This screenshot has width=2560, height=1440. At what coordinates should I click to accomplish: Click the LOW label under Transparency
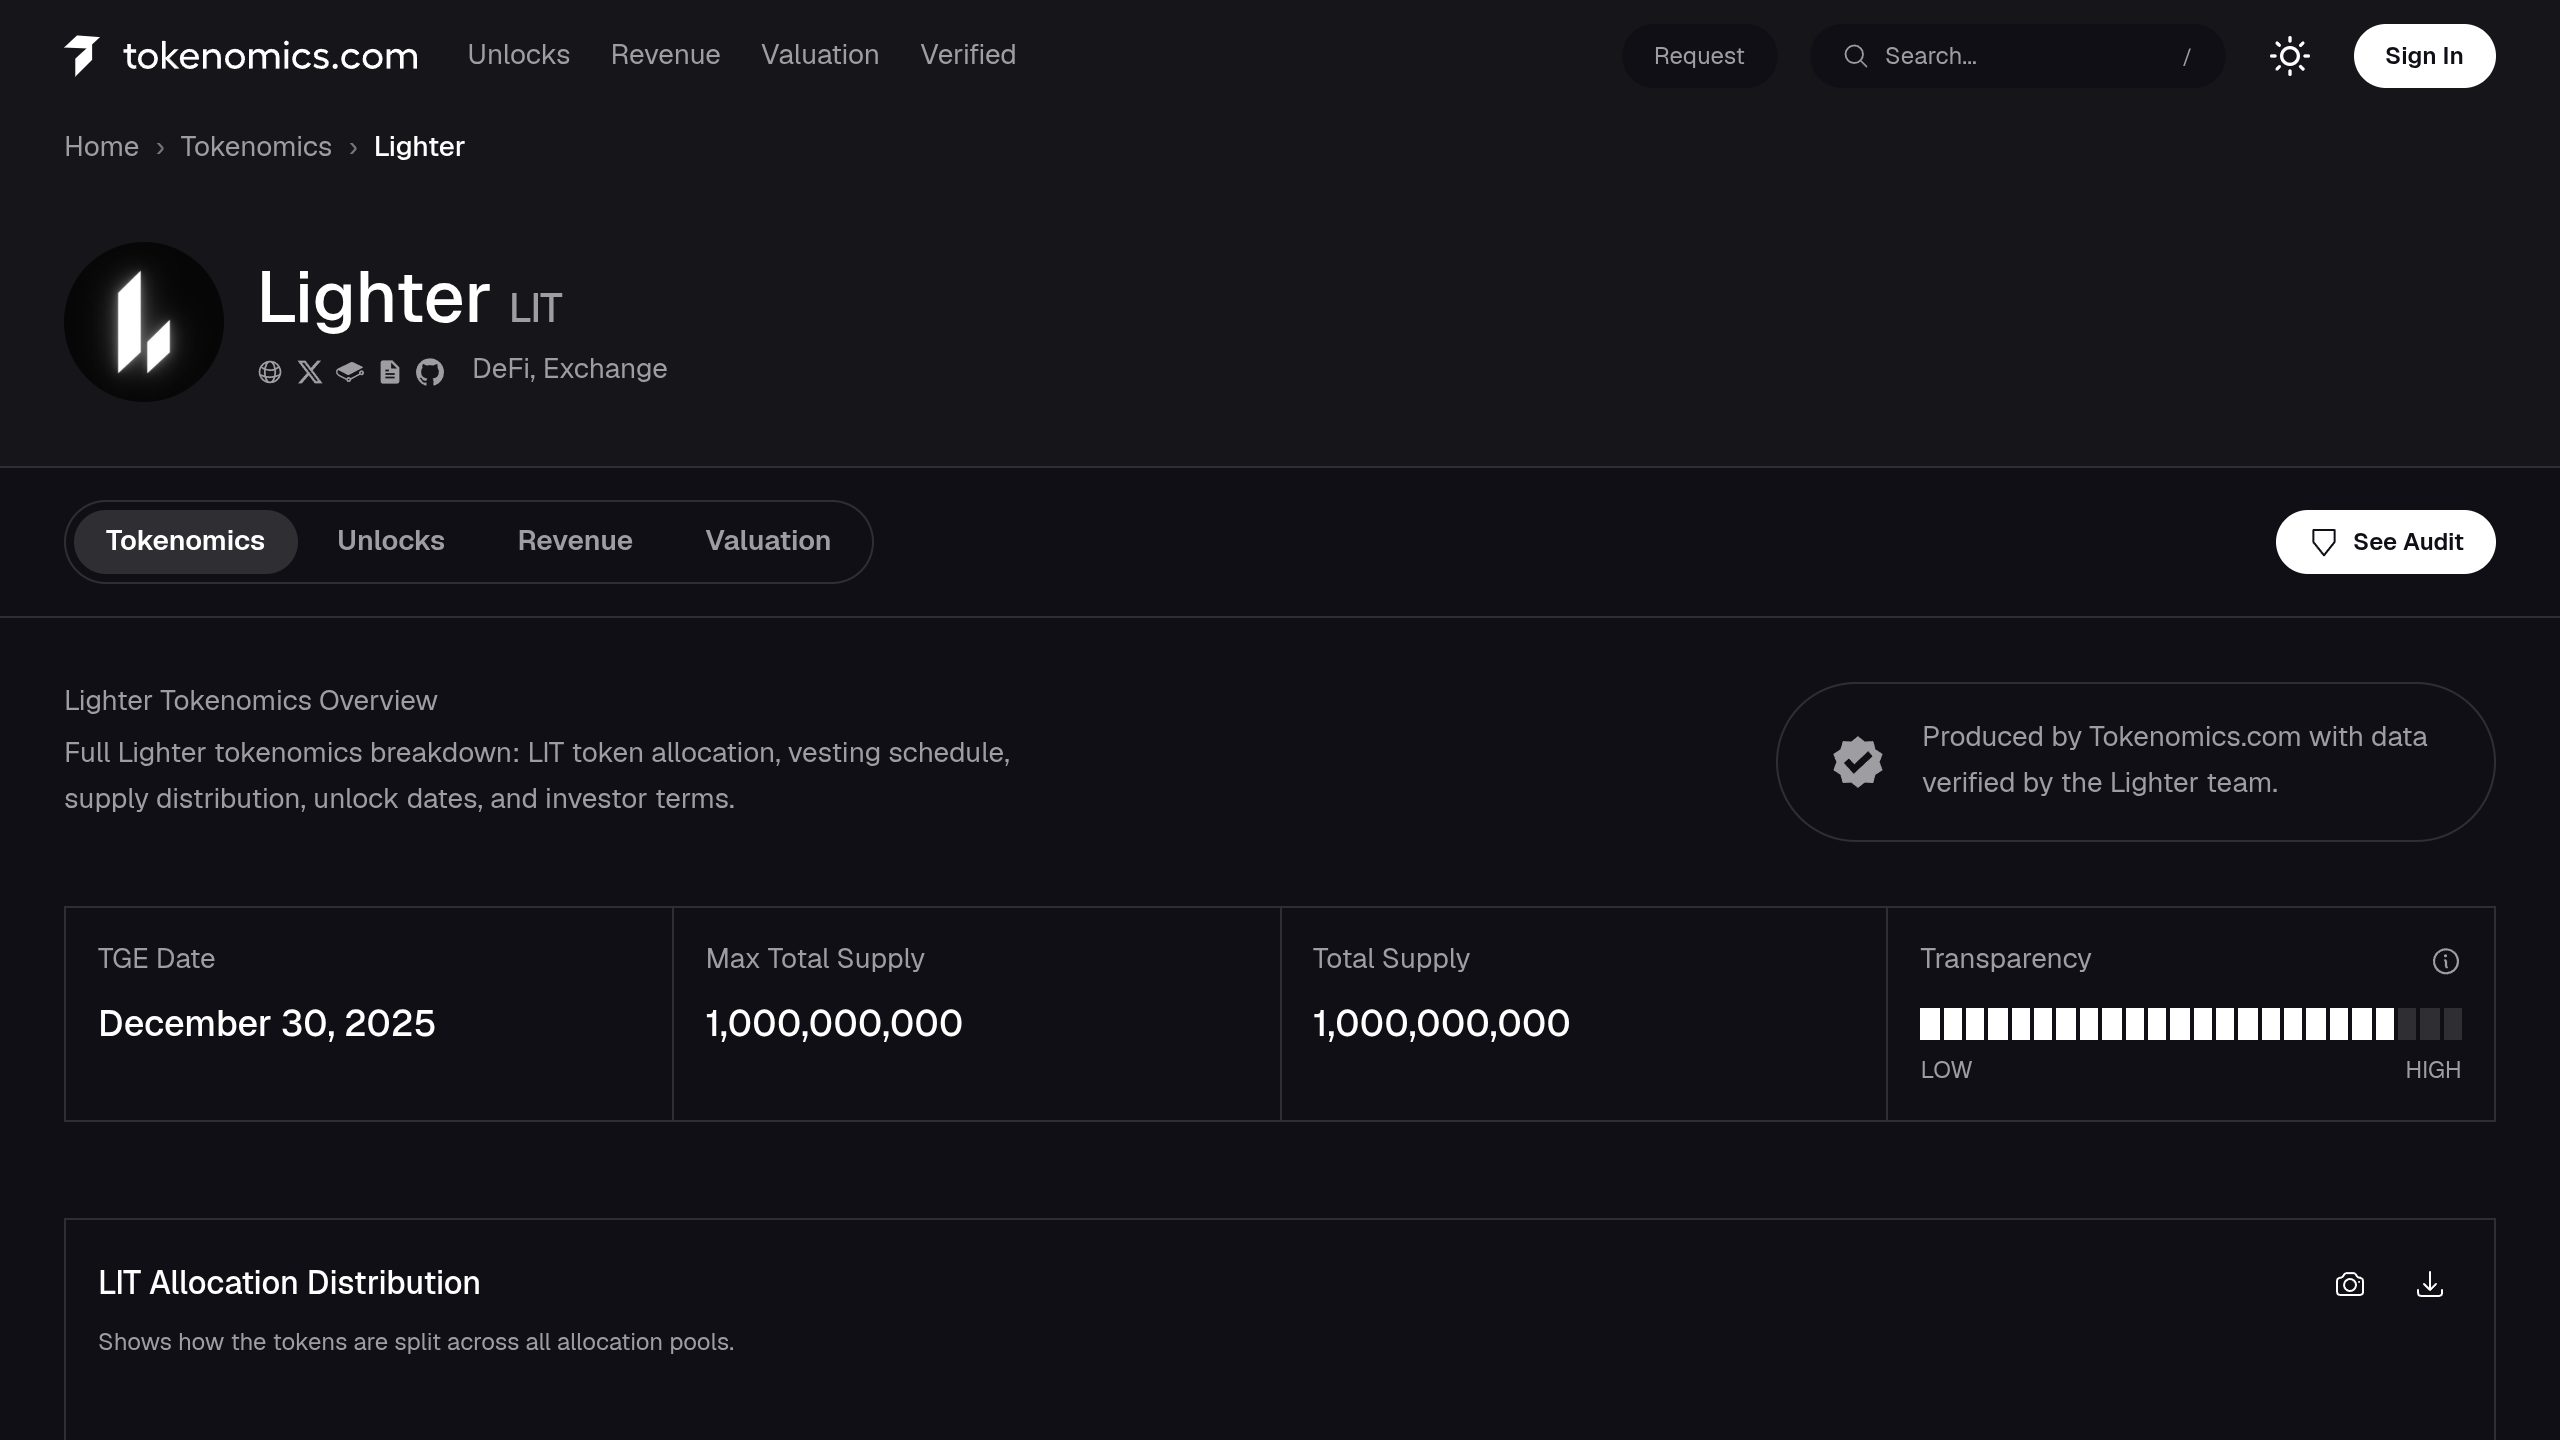coord(1946,1070)
